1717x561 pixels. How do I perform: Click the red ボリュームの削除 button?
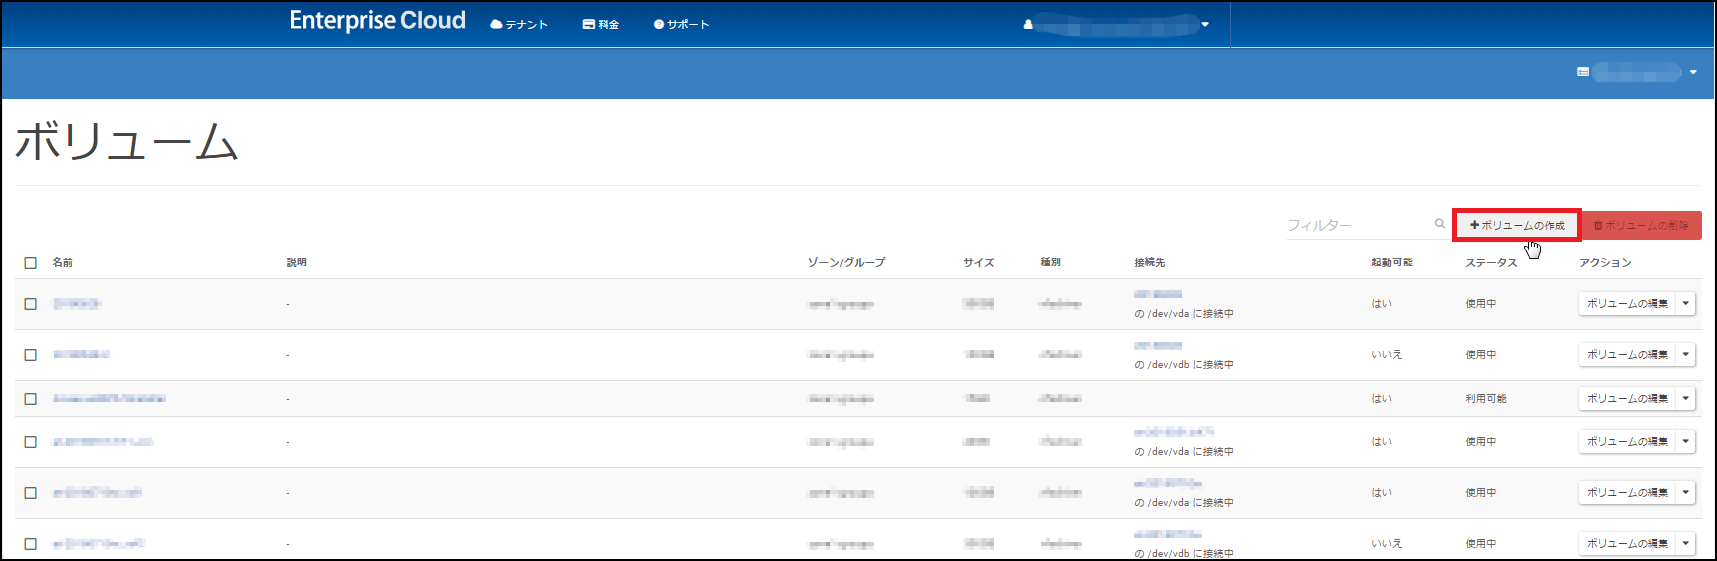coord(1641,226)
